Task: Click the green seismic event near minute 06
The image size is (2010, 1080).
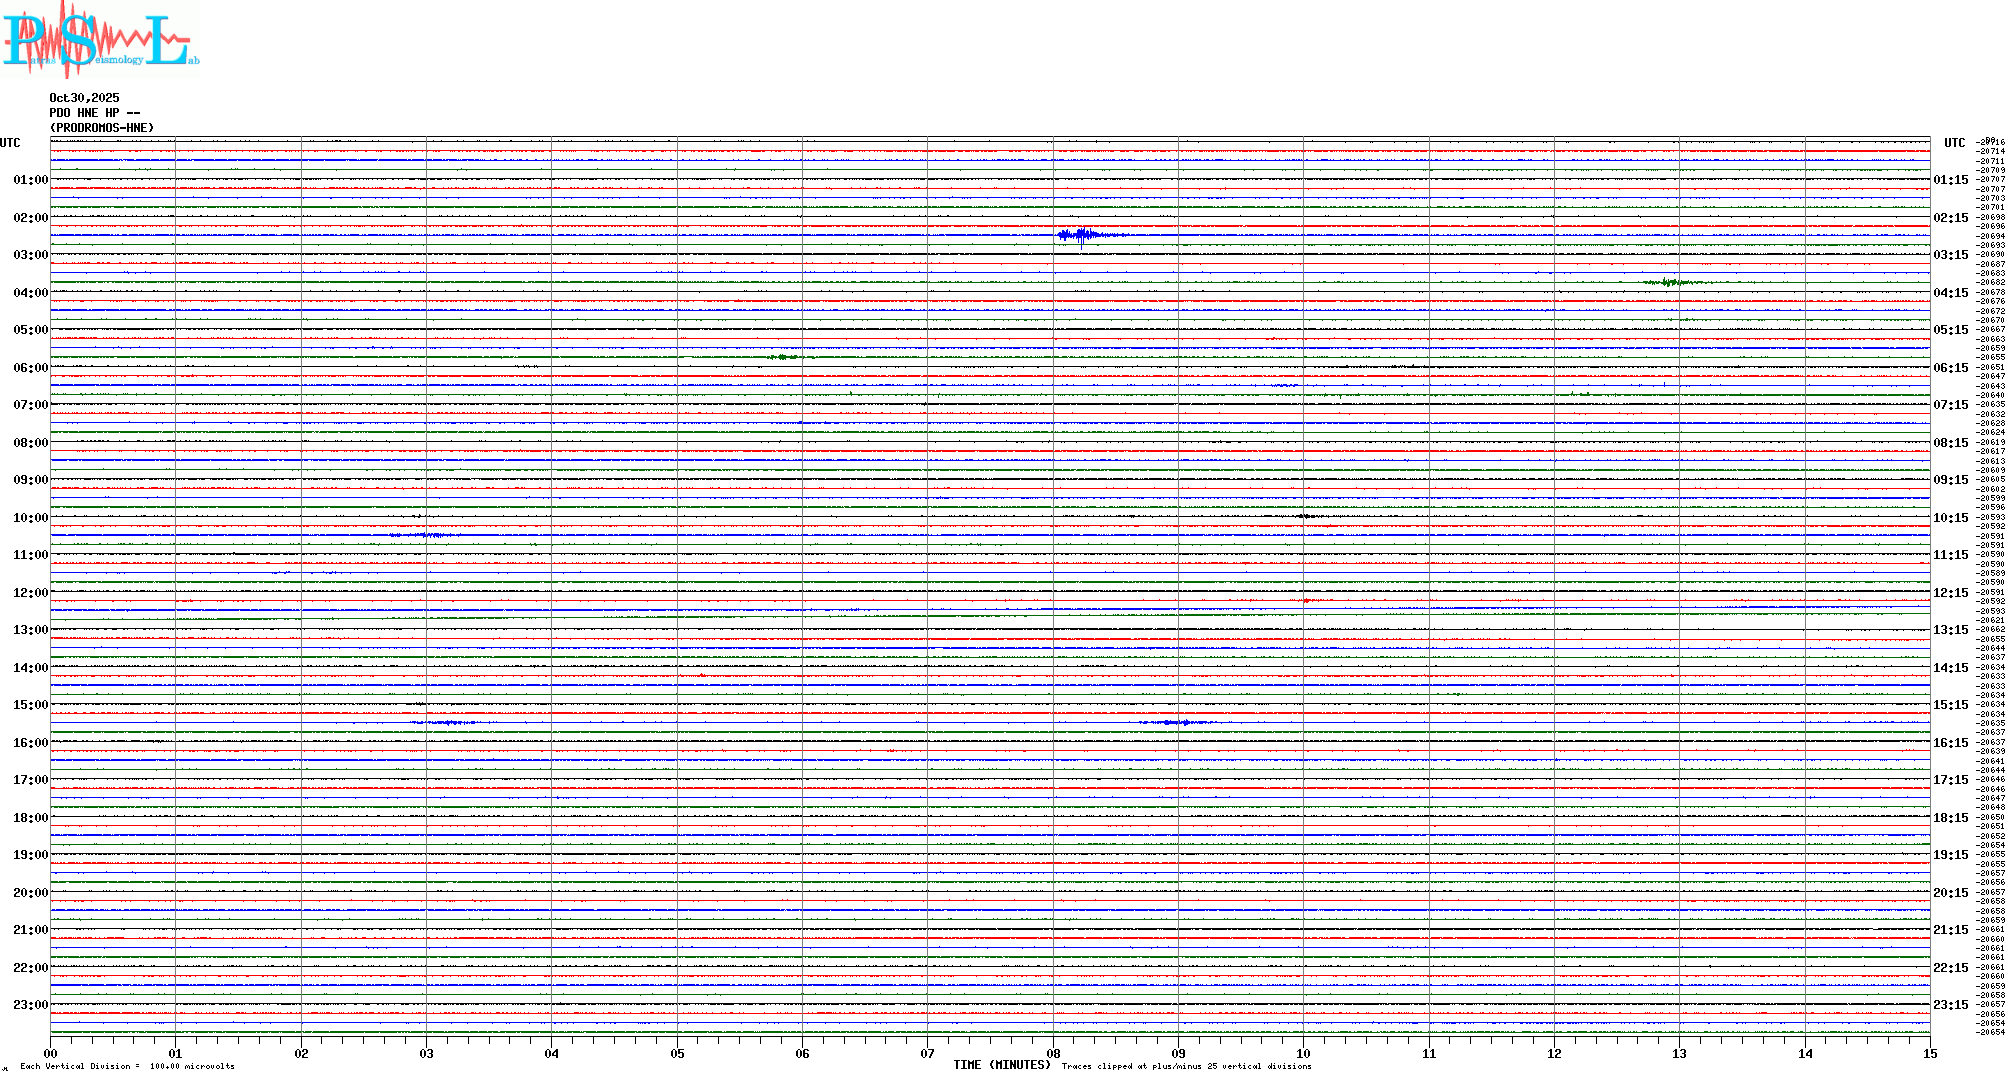Action: click(x=783, y=356)
